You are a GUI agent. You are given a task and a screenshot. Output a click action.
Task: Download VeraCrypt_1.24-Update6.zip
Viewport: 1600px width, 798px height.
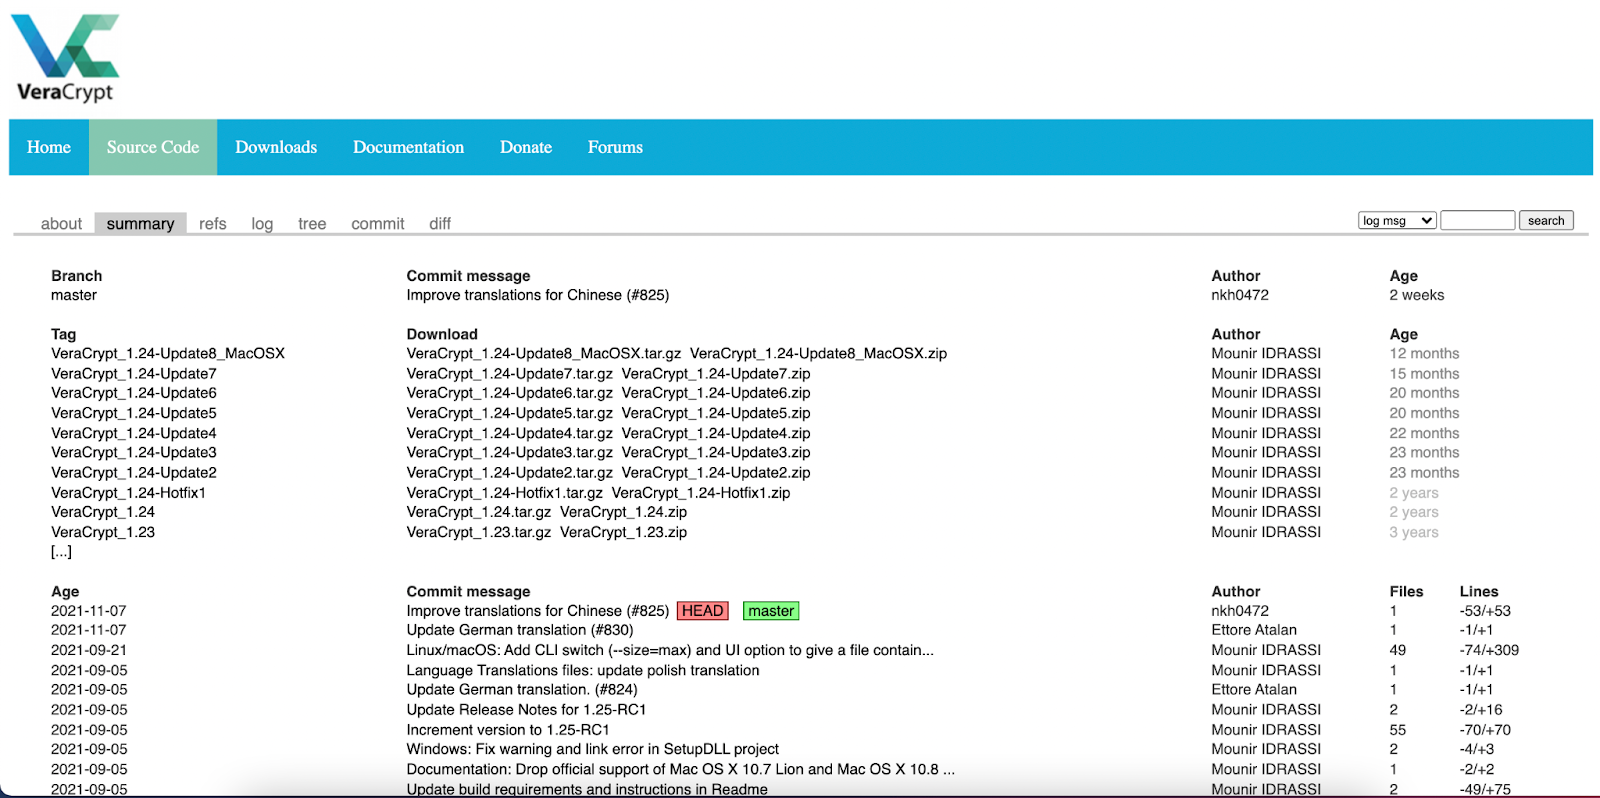[x=716, y=393]
